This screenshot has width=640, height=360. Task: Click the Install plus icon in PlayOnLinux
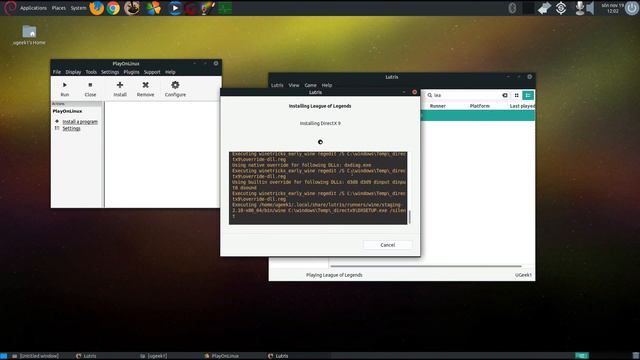click(120, 85)
